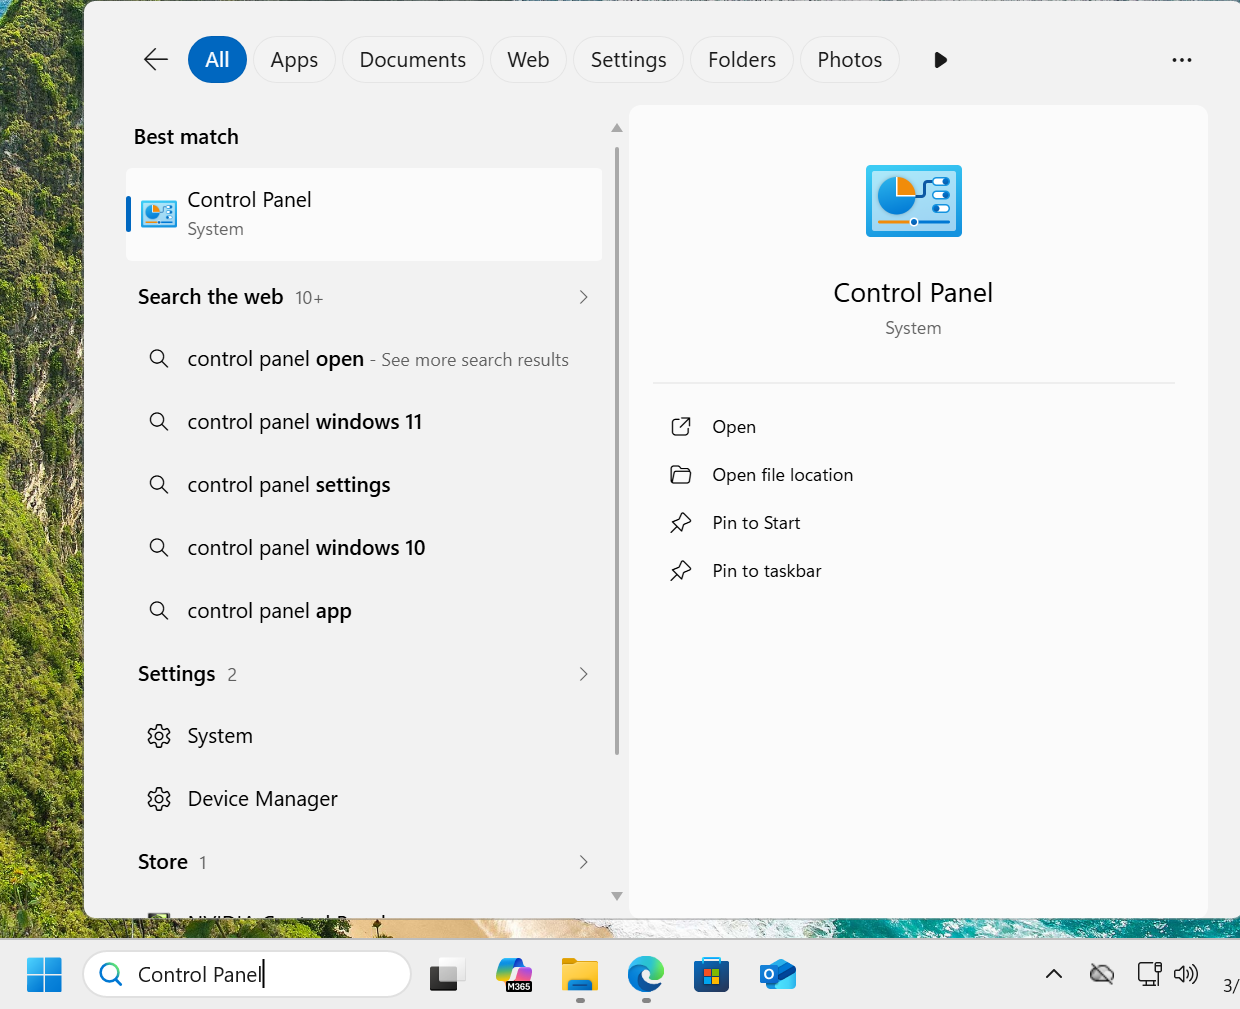Click the magnifier icon beside control panel settings
This screenshot has height=1009, width=1240.
pyautogui.click(x=159, y=484)
